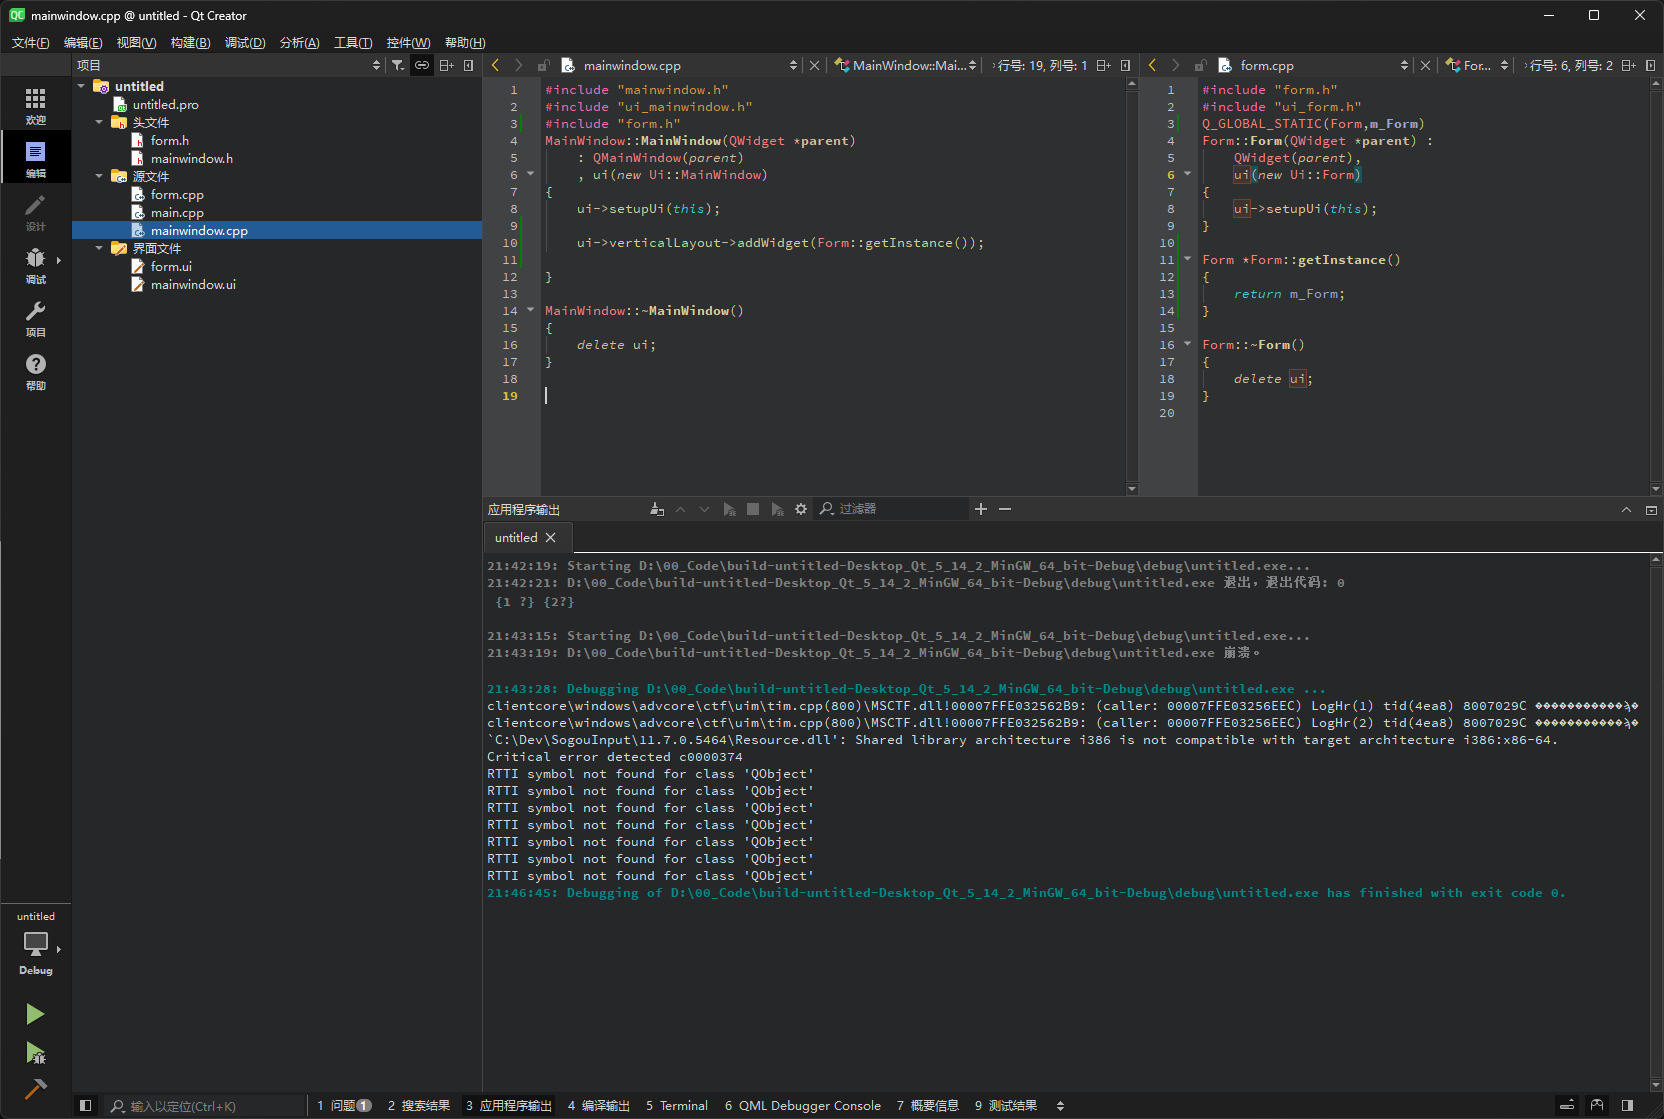
Task: Show the QML Debugger Console pane
Action: tap(803, 1105)
